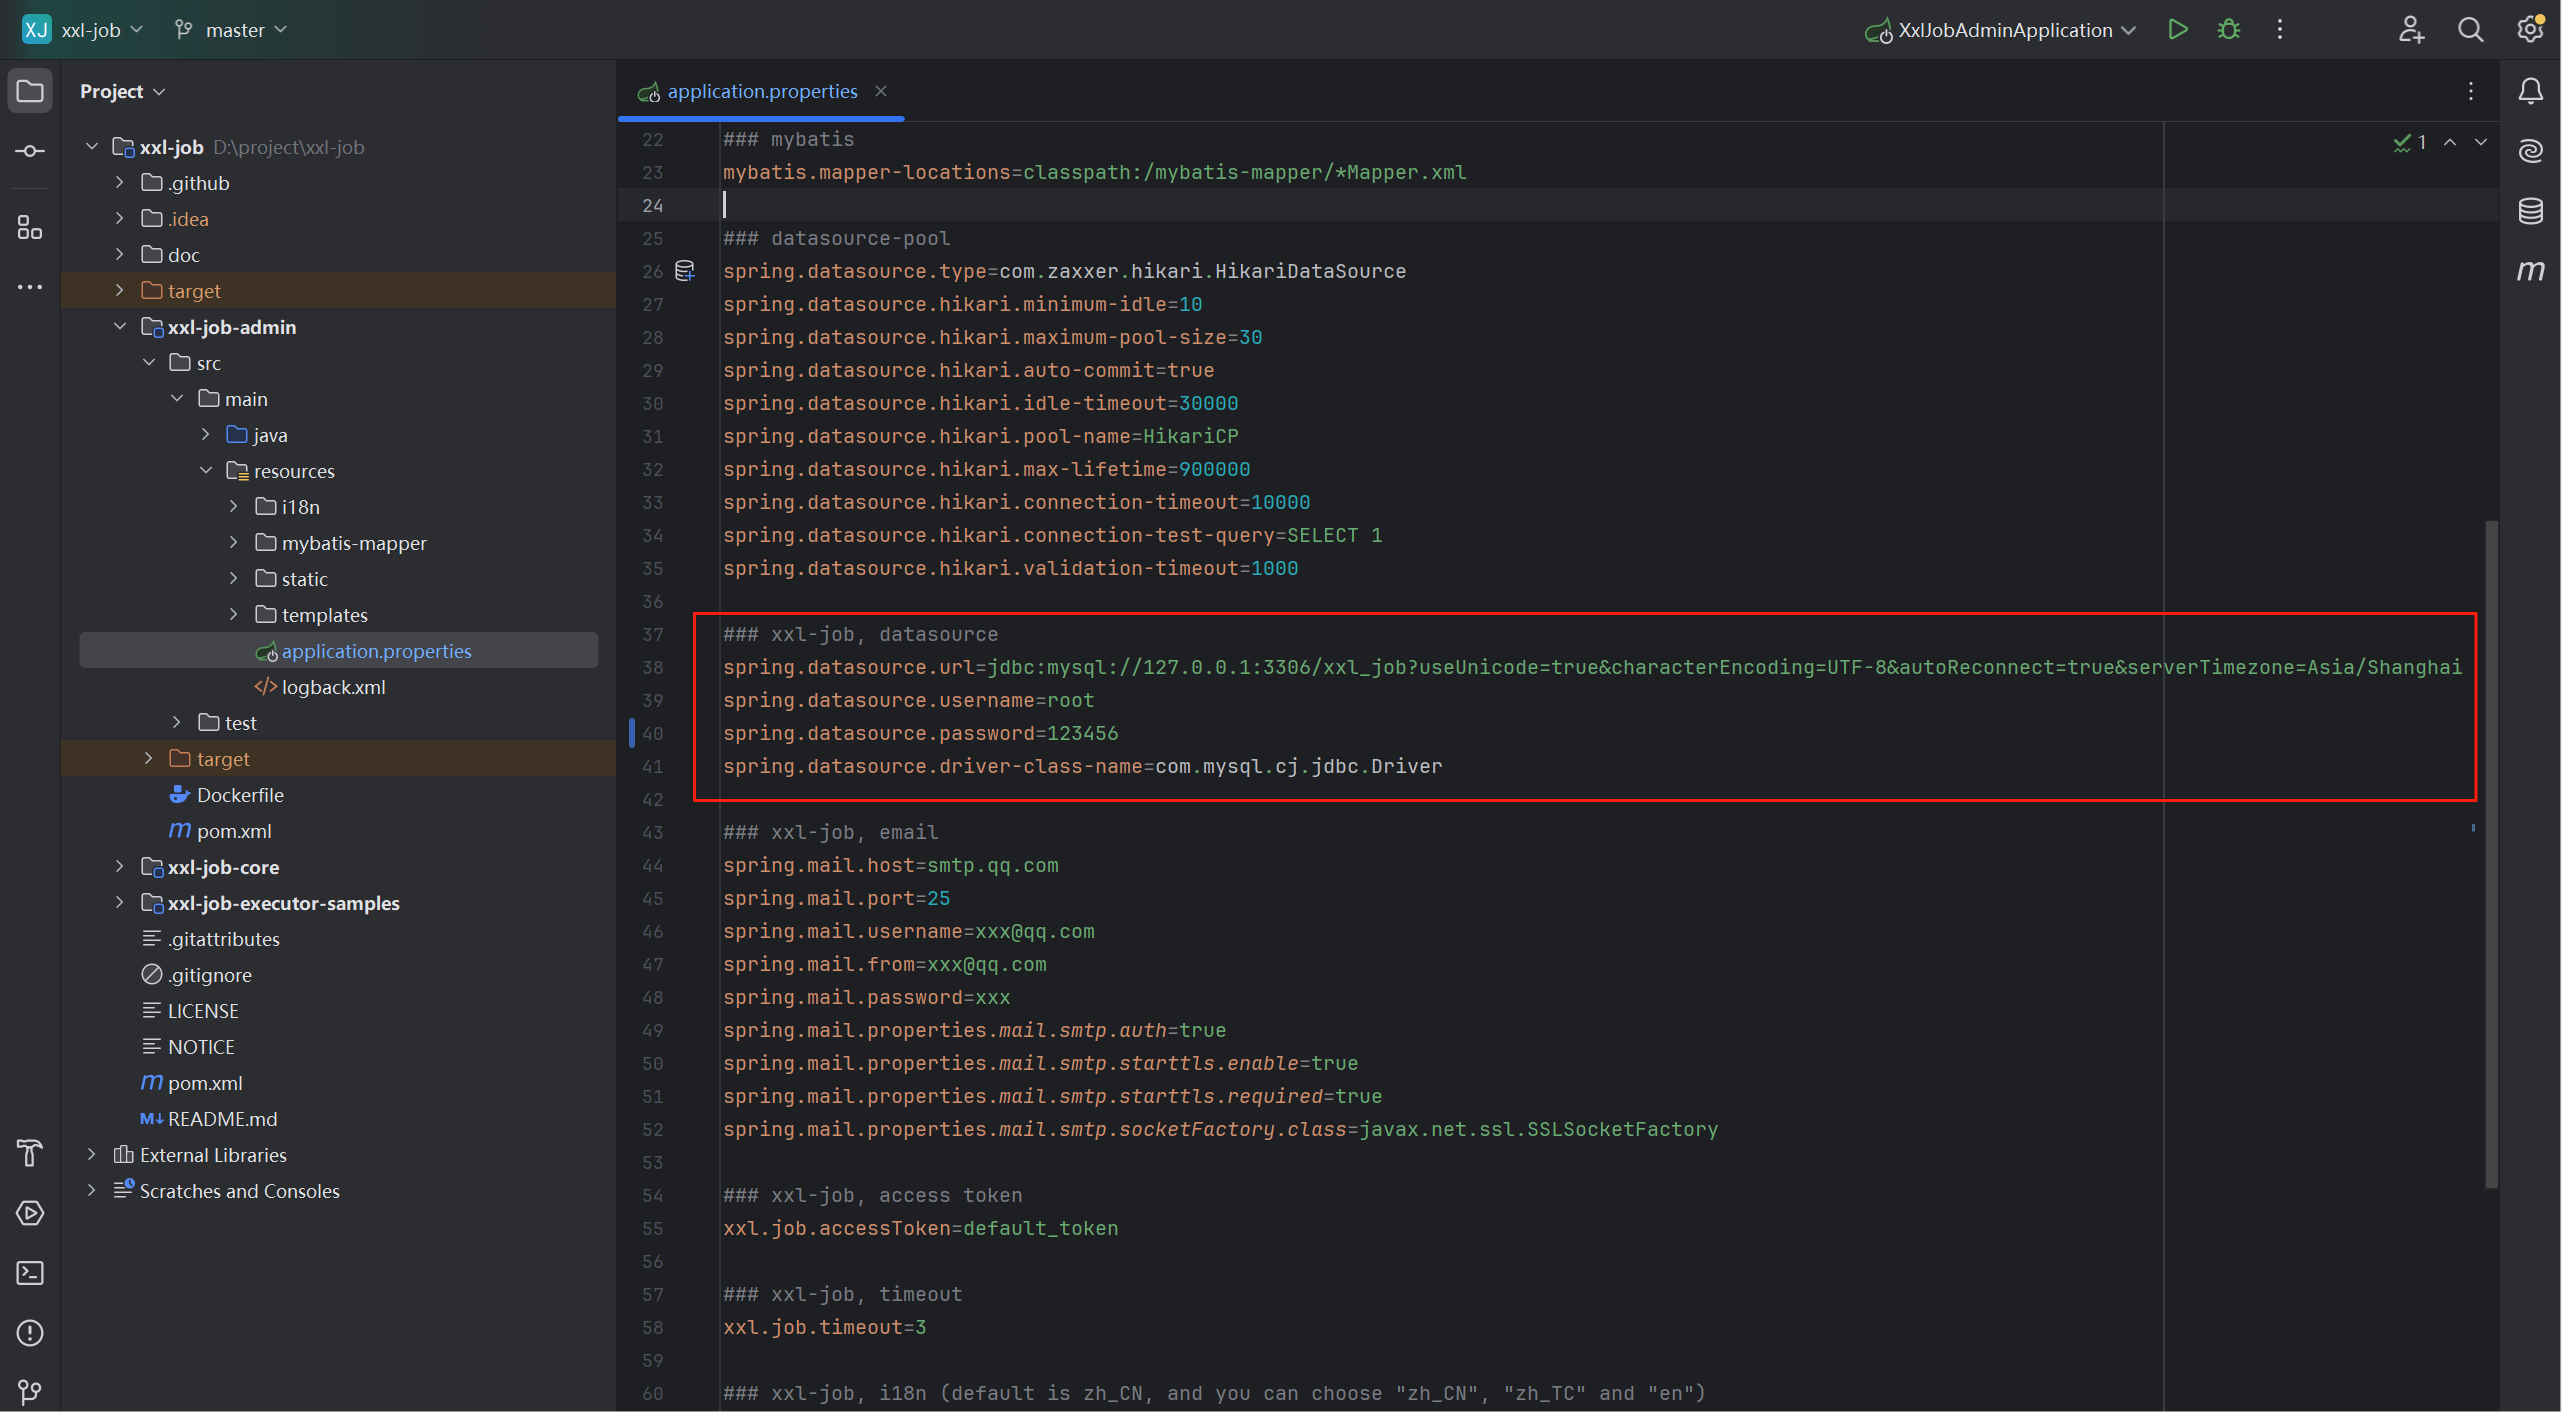Expand the mybatis-mapper folder
The height and width of the screenshot is (1412, 2562).
234,543
